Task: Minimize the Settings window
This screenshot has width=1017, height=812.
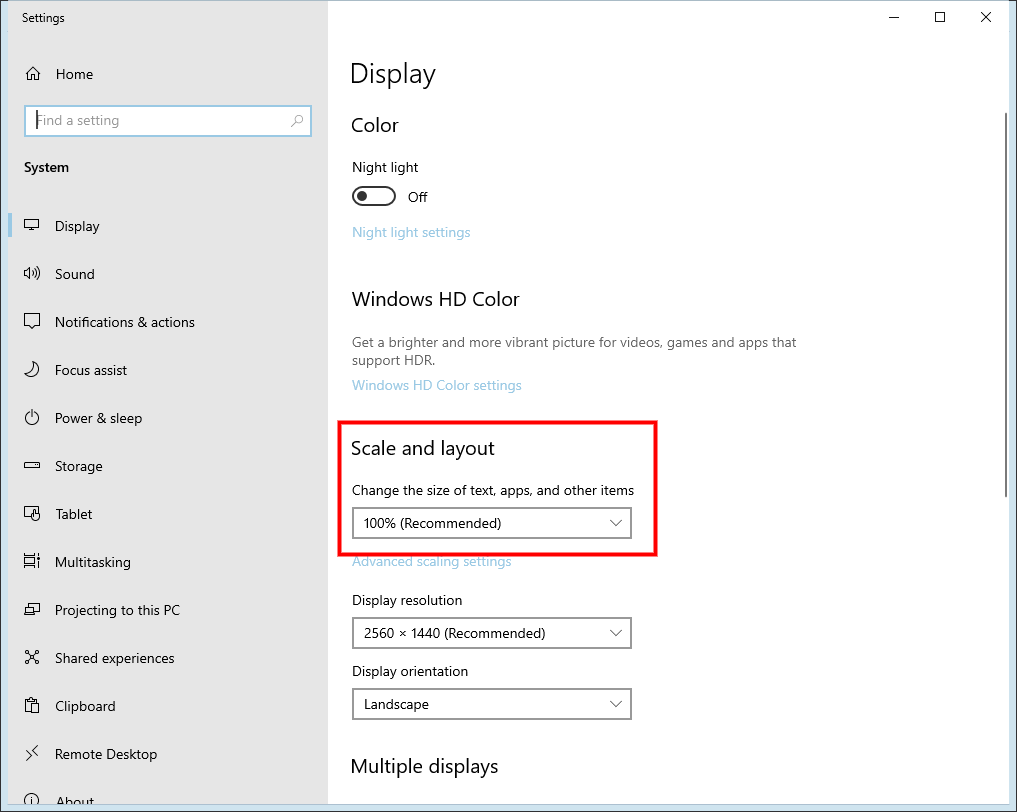Action: 894,18
